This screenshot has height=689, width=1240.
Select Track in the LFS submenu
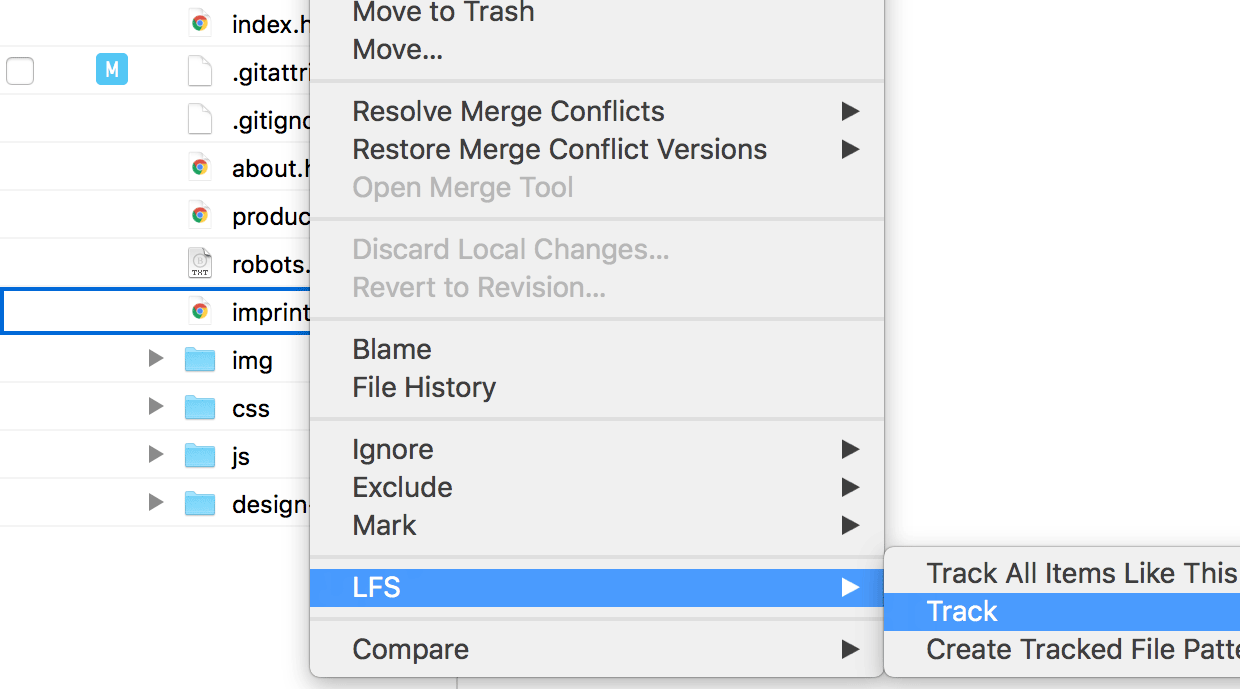962,611
